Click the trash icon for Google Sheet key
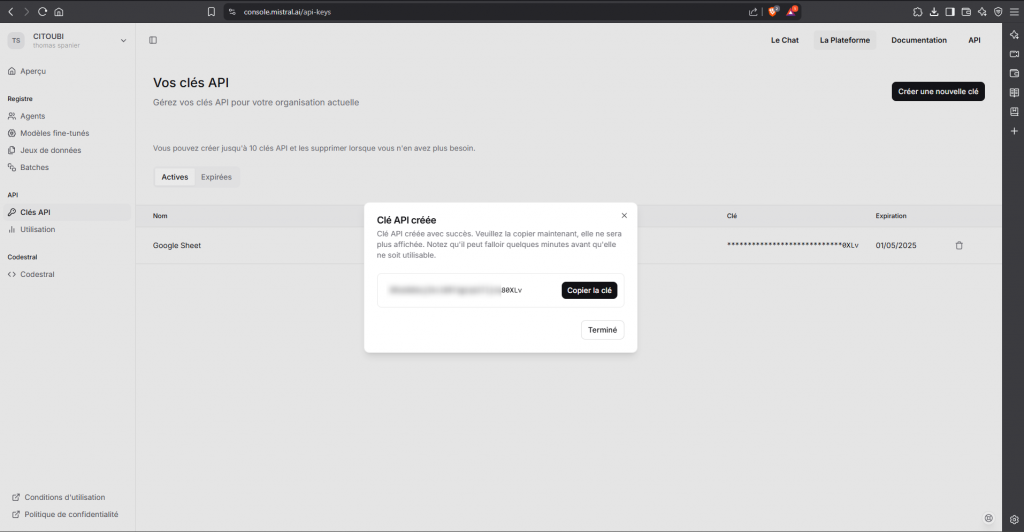The width and height of the screenshot is (1024, 532). [x=959, y=245]
